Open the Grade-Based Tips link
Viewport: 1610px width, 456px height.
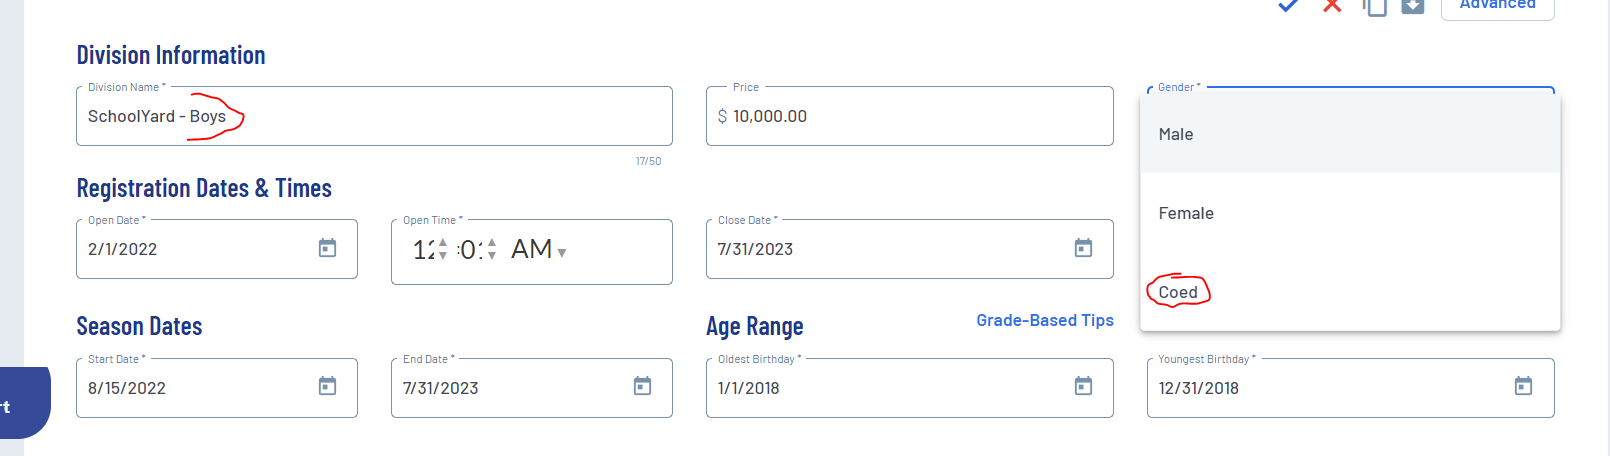click(1045, 320)
